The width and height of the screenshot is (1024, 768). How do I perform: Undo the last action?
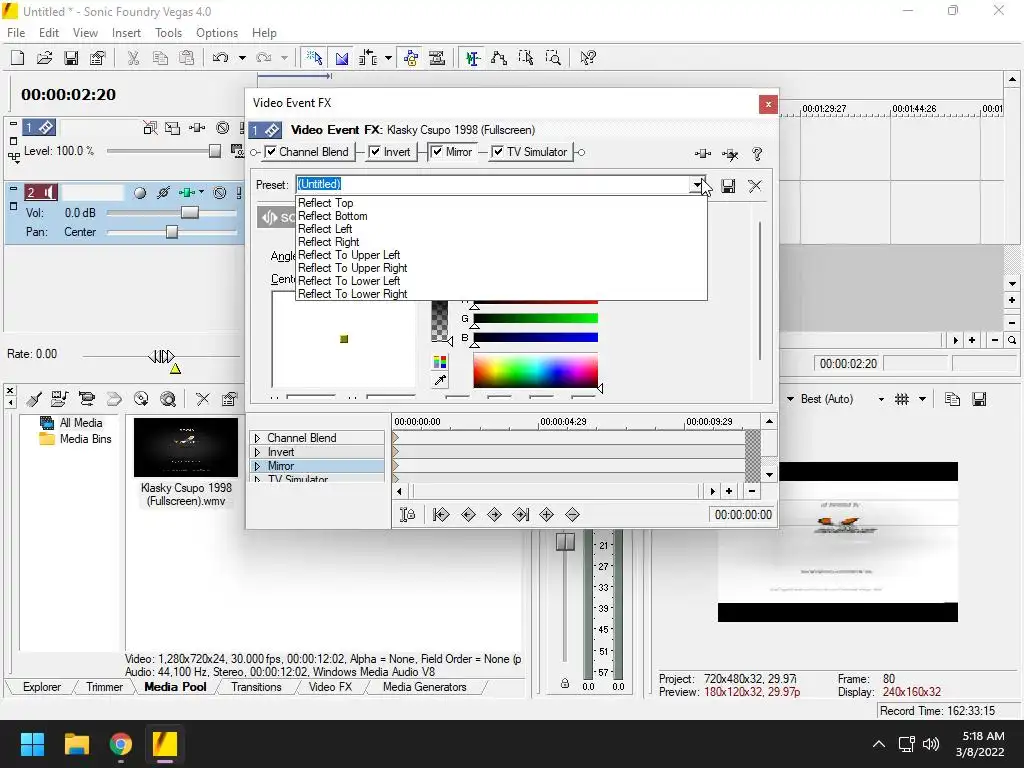pyautogui.click(x=221, y=58)
